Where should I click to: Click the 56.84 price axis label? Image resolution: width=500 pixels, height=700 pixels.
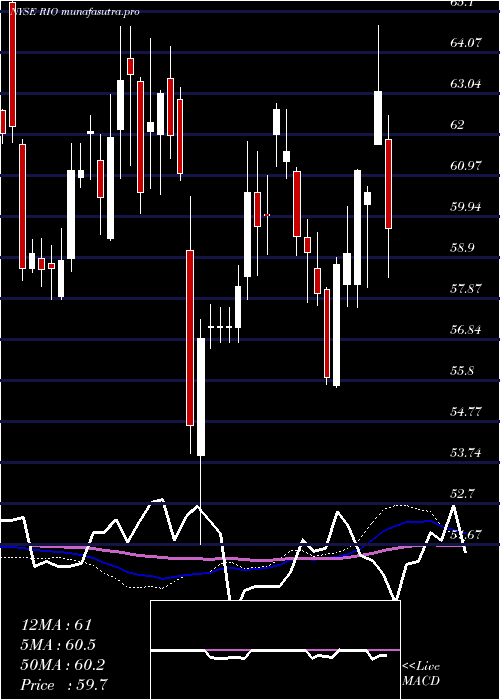466,330
